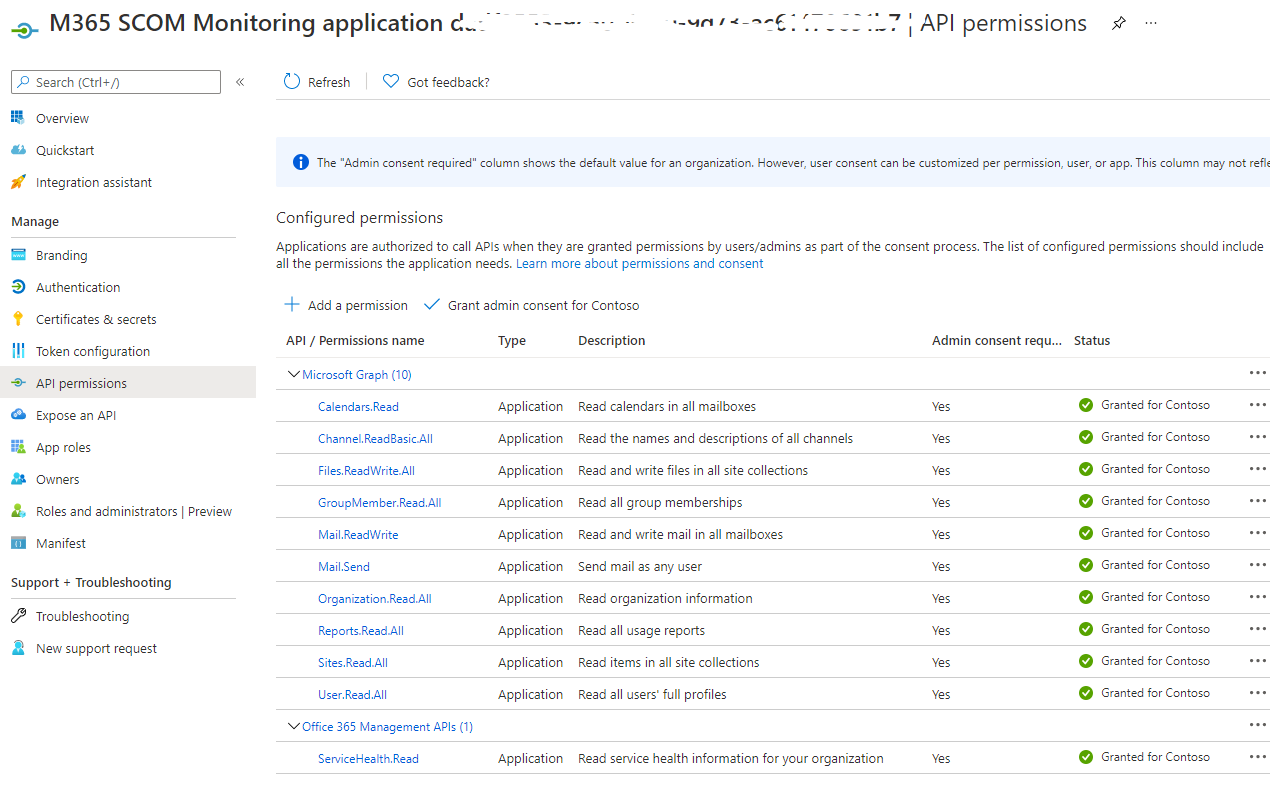Open ellipsis menu for Calendars.Read row
The height and width of the screenshot is (797, 1270).
tap(1258, 405)
